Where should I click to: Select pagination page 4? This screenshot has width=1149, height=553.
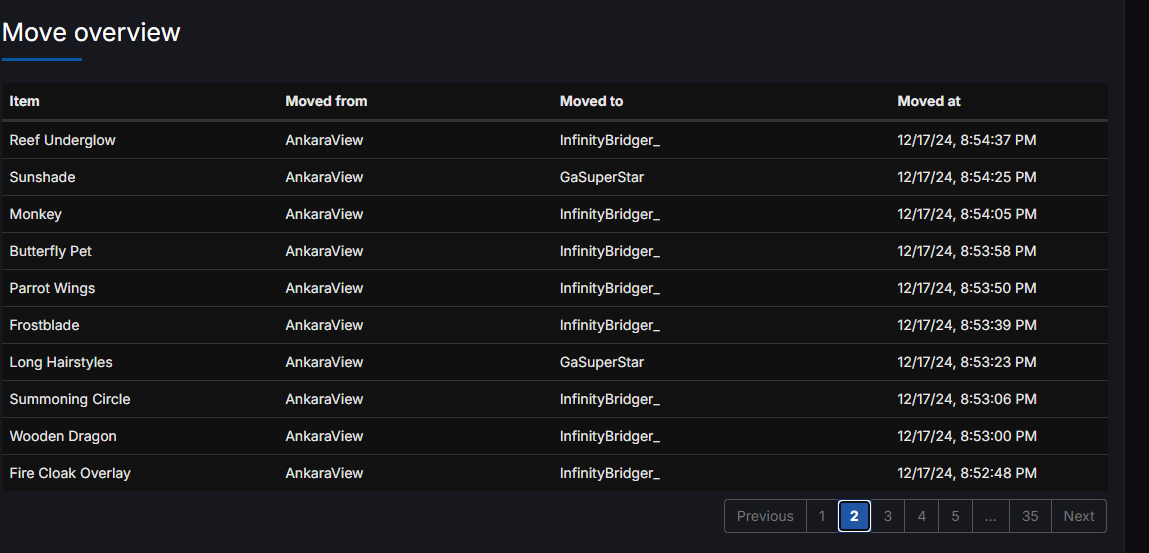[x=921, y=516]
